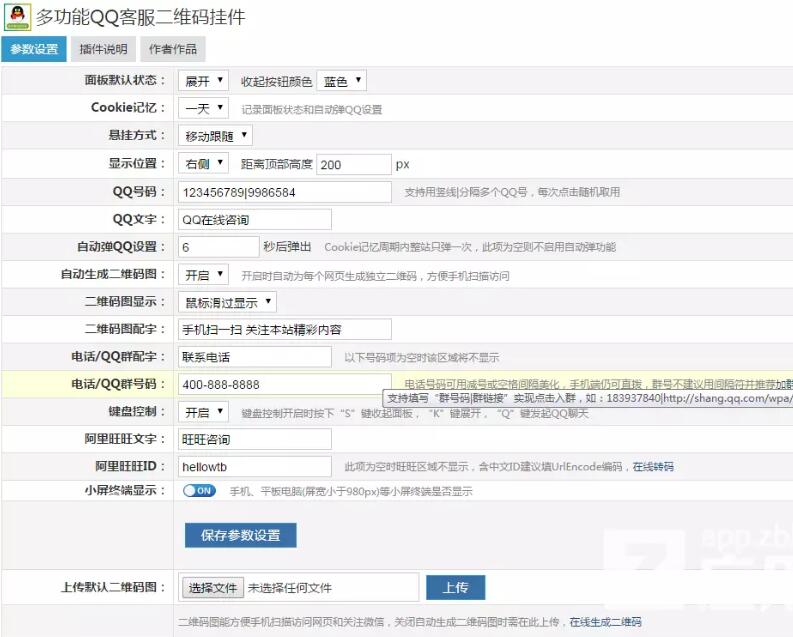Switch to the 参数设置 tab
The width and height of the screenshot is (793, 637).
click(34, 49)
